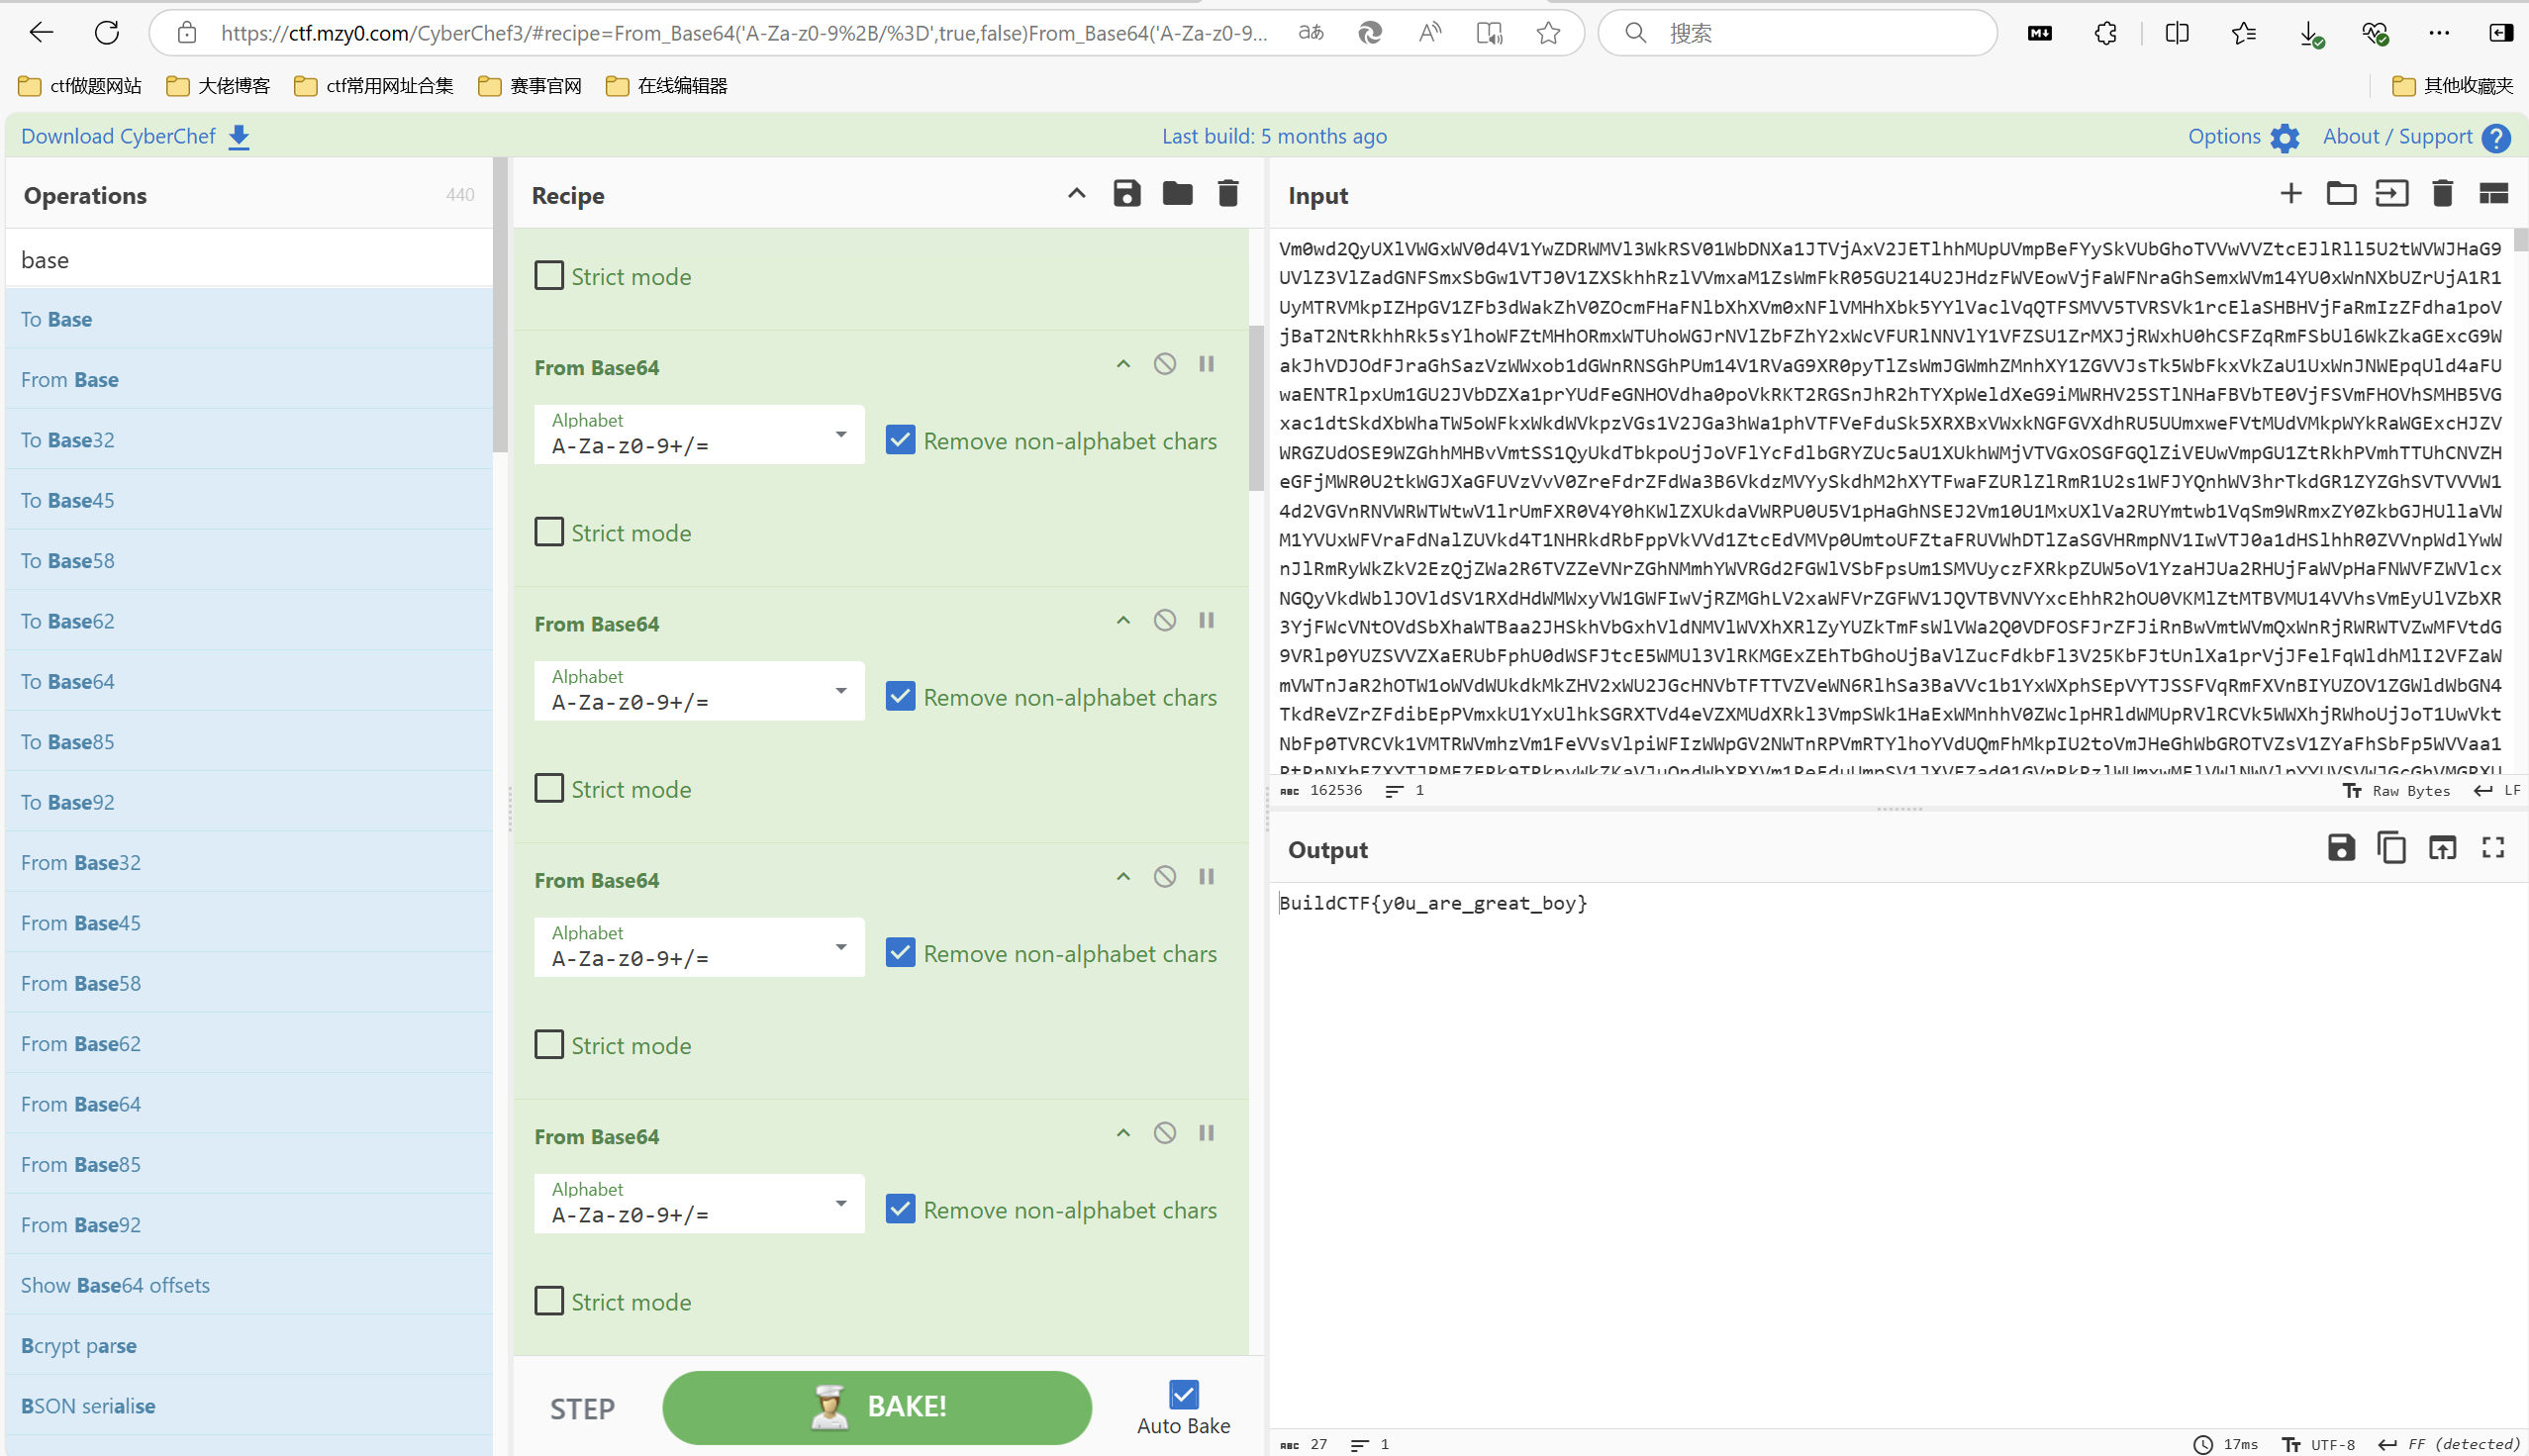This screenshot has height=1456, width=2529.
Task: Clear input and output with the trash icon
Action: tap(2442, 194)
